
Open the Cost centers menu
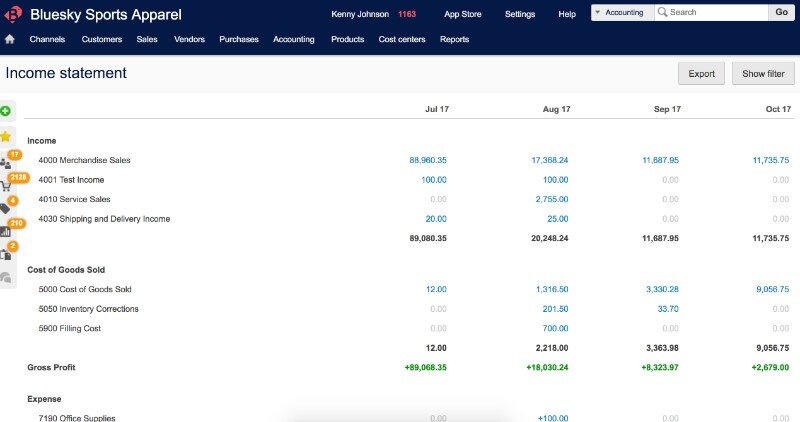401,40
